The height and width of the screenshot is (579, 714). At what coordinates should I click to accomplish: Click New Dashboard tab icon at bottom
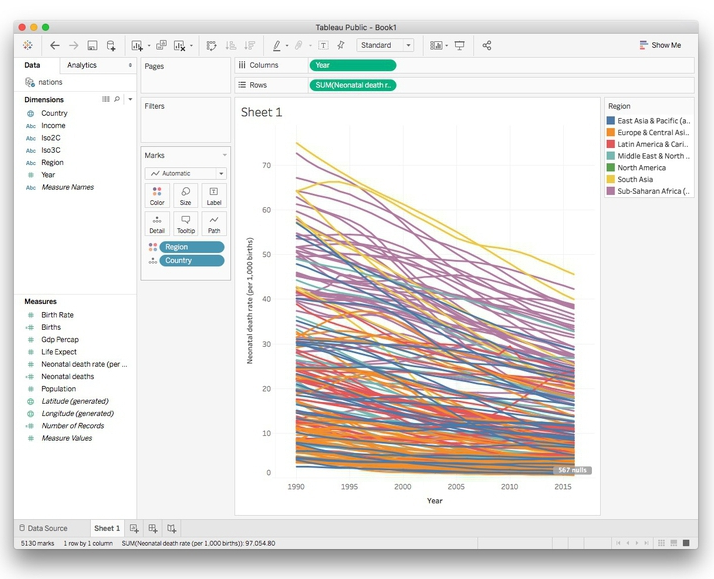[x=153, y=528]
